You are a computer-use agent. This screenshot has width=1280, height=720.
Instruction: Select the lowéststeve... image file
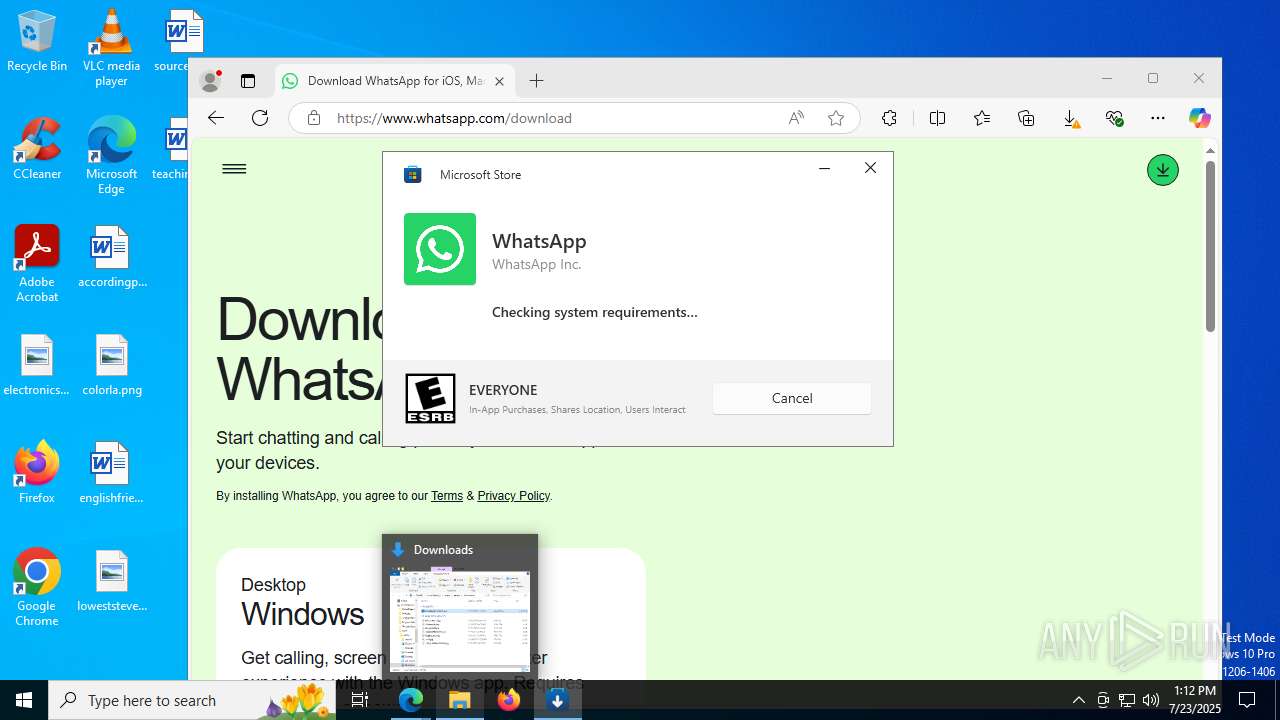coord(111,582)
